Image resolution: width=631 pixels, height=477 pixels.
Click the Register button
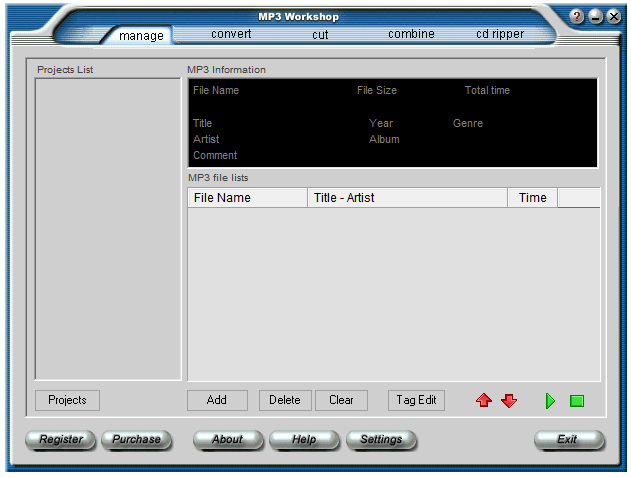coord(61,439)
